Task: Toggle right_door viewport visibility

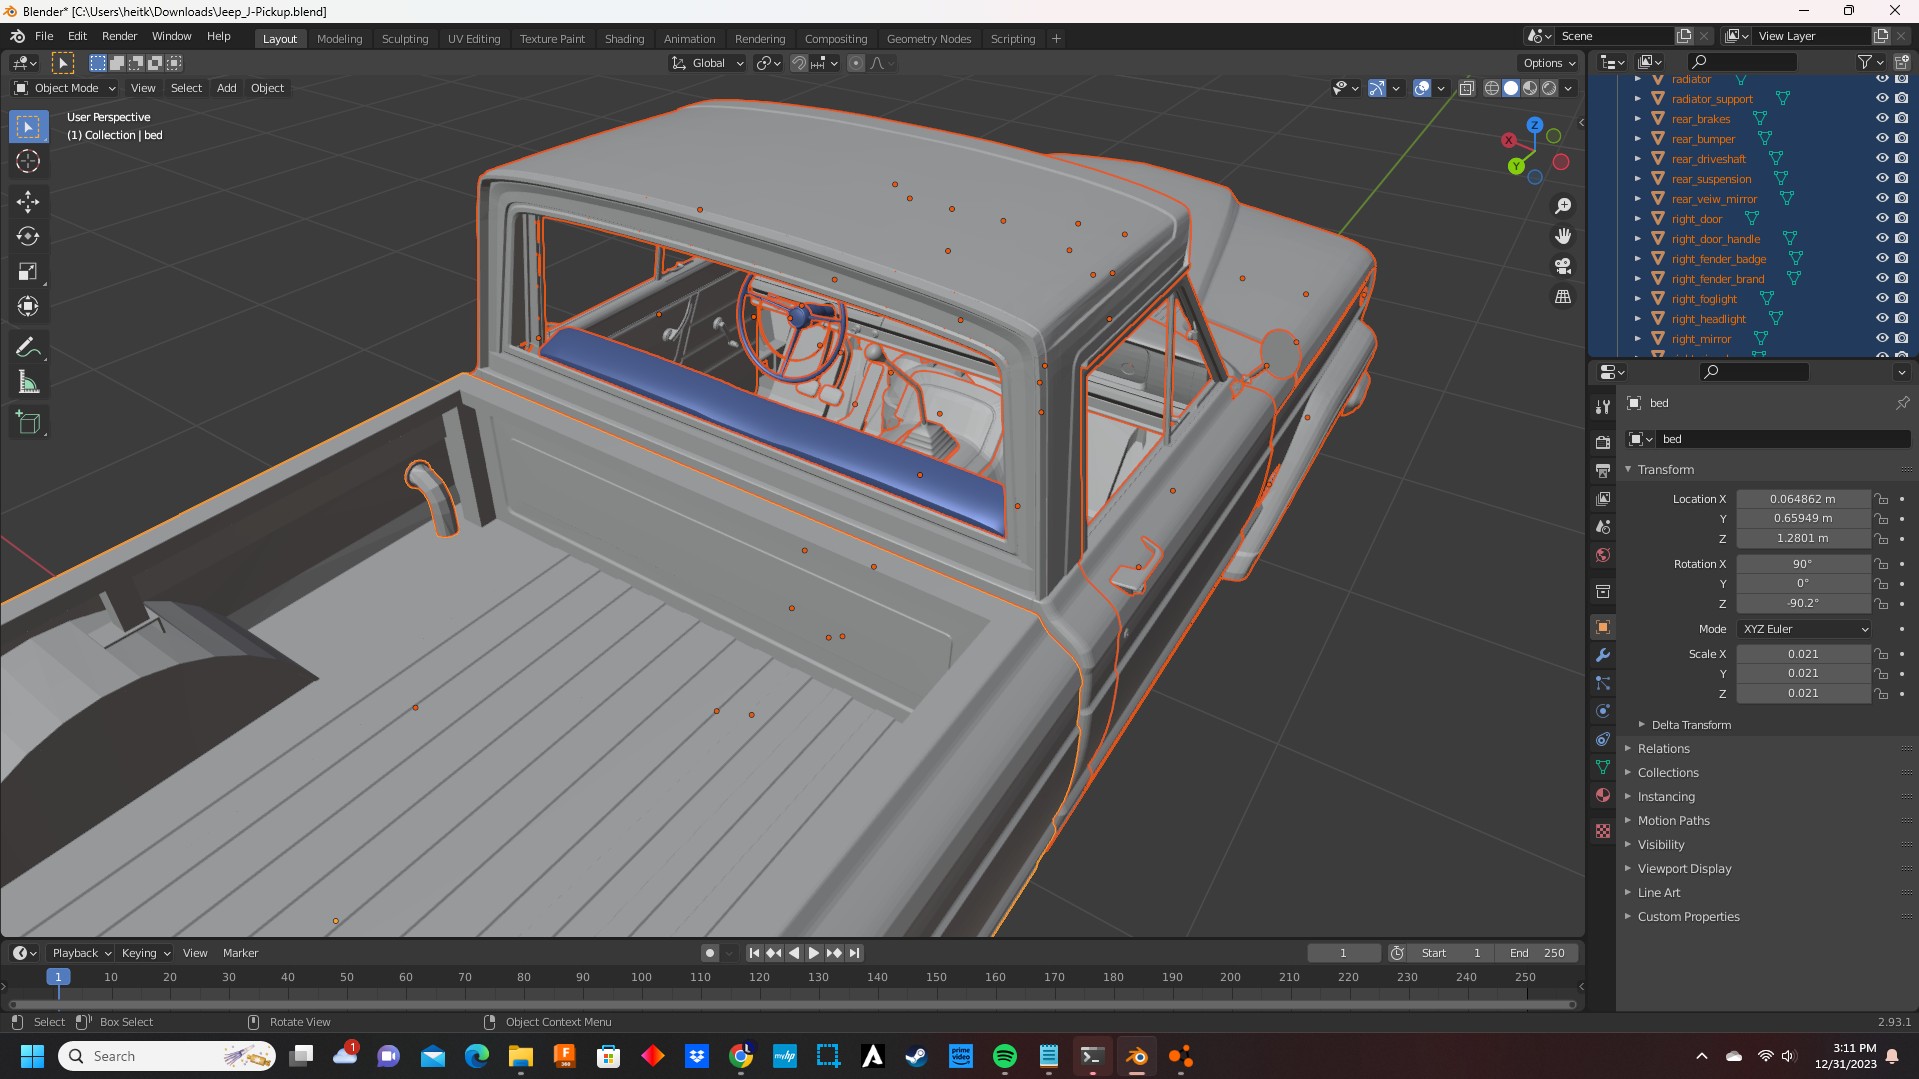Action: (x=1881, y=218)
